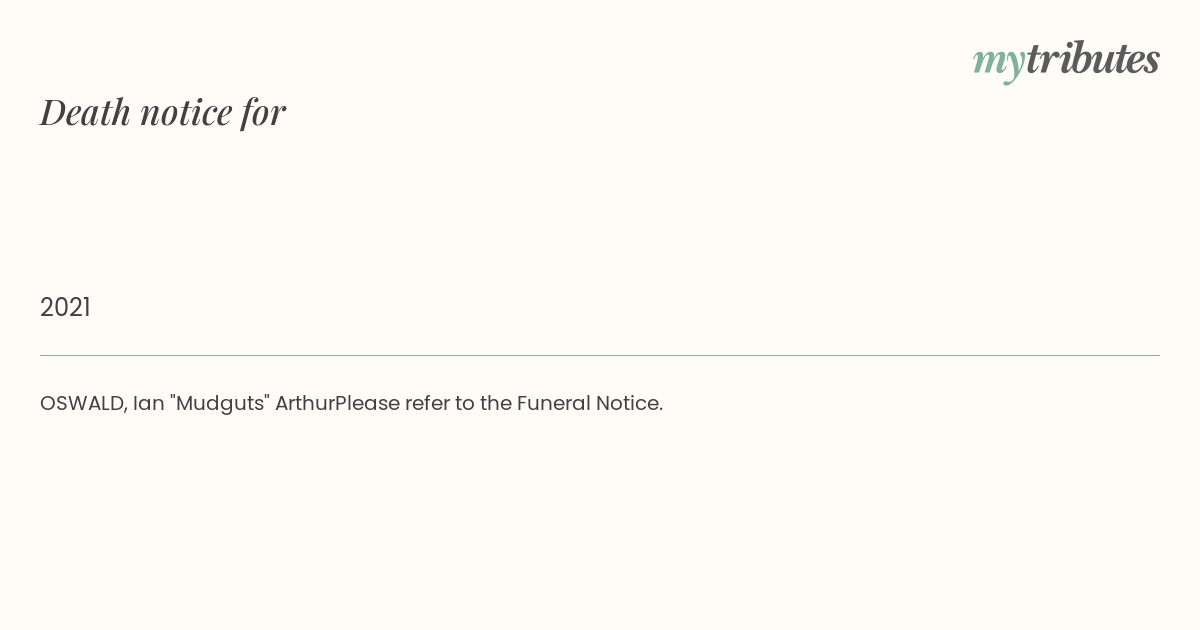Image resolution: width=1200 pixels, height=630 pixels.
Task: Click the surname OSWALD
Action: 81,403
